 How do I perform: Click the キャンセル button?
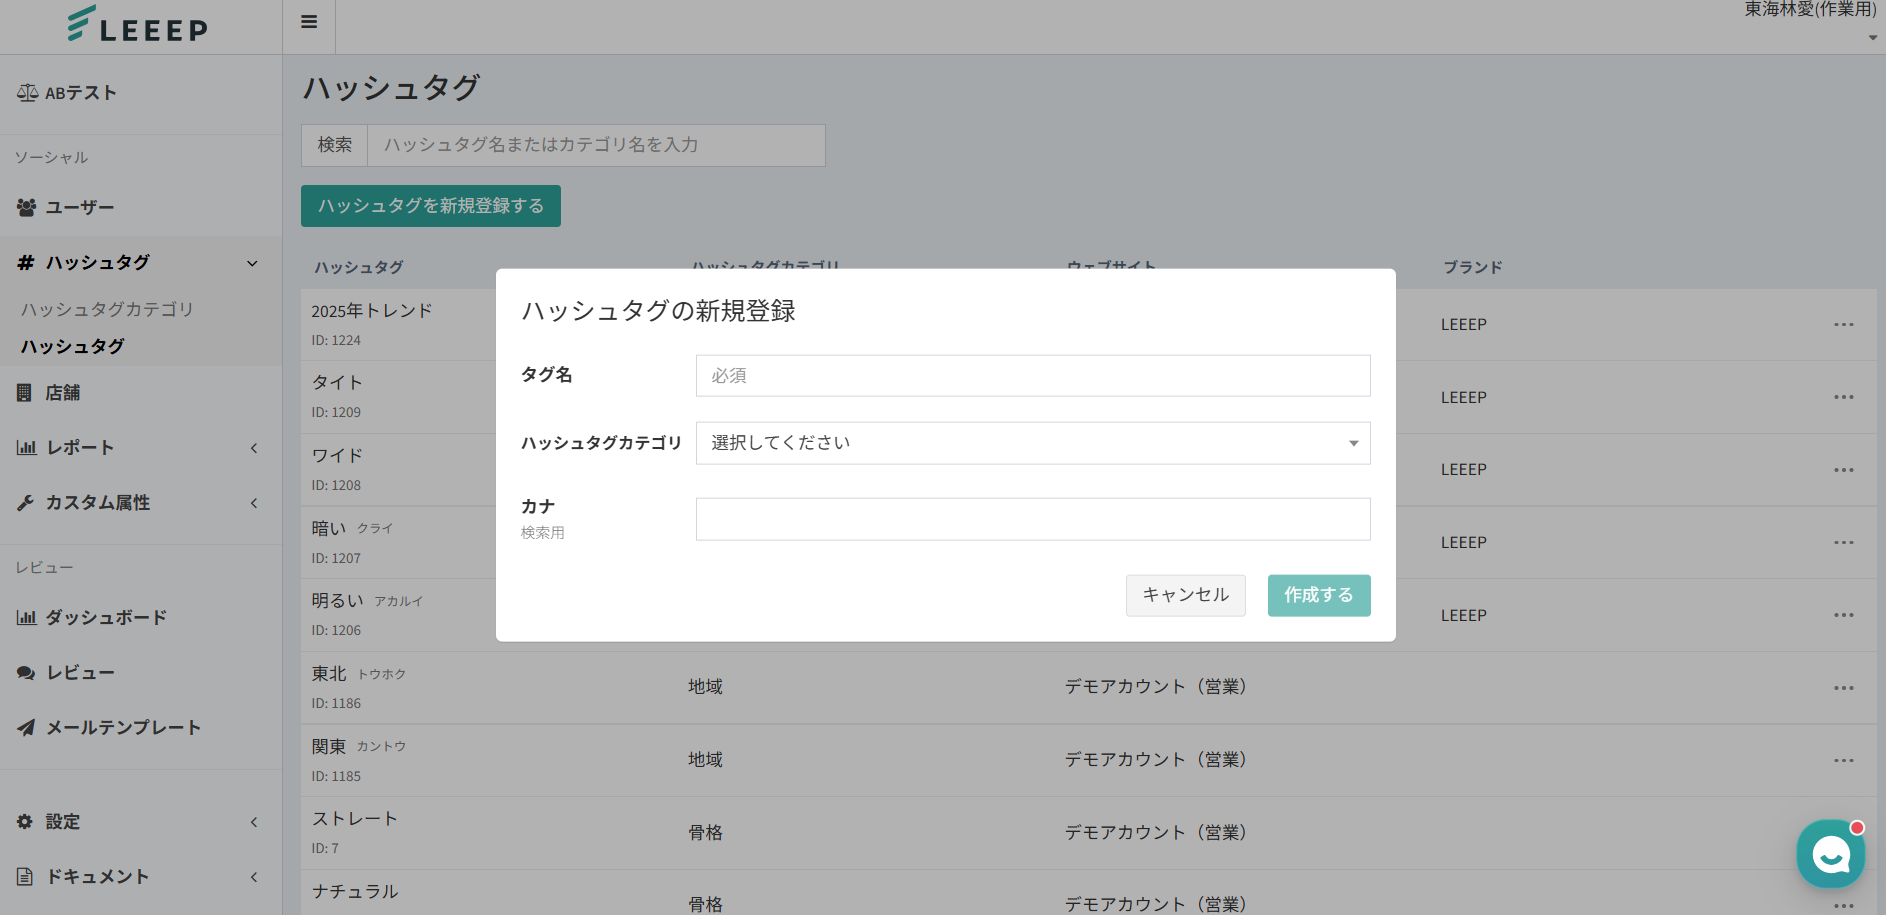click(1185, 595)
